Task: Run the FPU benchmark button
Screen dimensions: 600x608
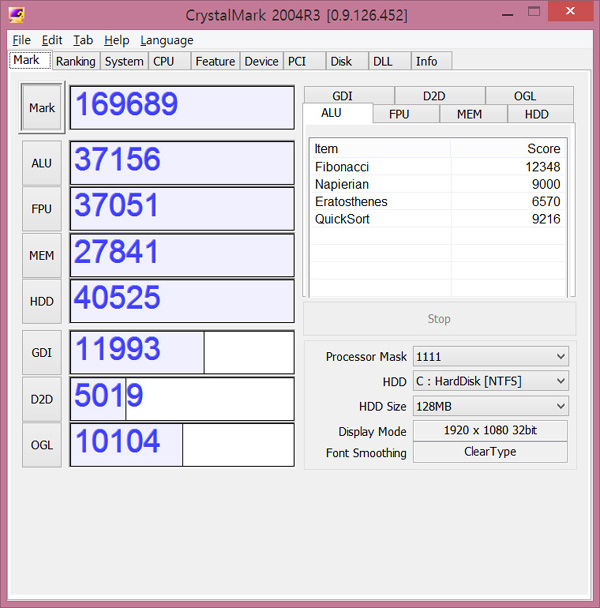Action: (42, 209)
